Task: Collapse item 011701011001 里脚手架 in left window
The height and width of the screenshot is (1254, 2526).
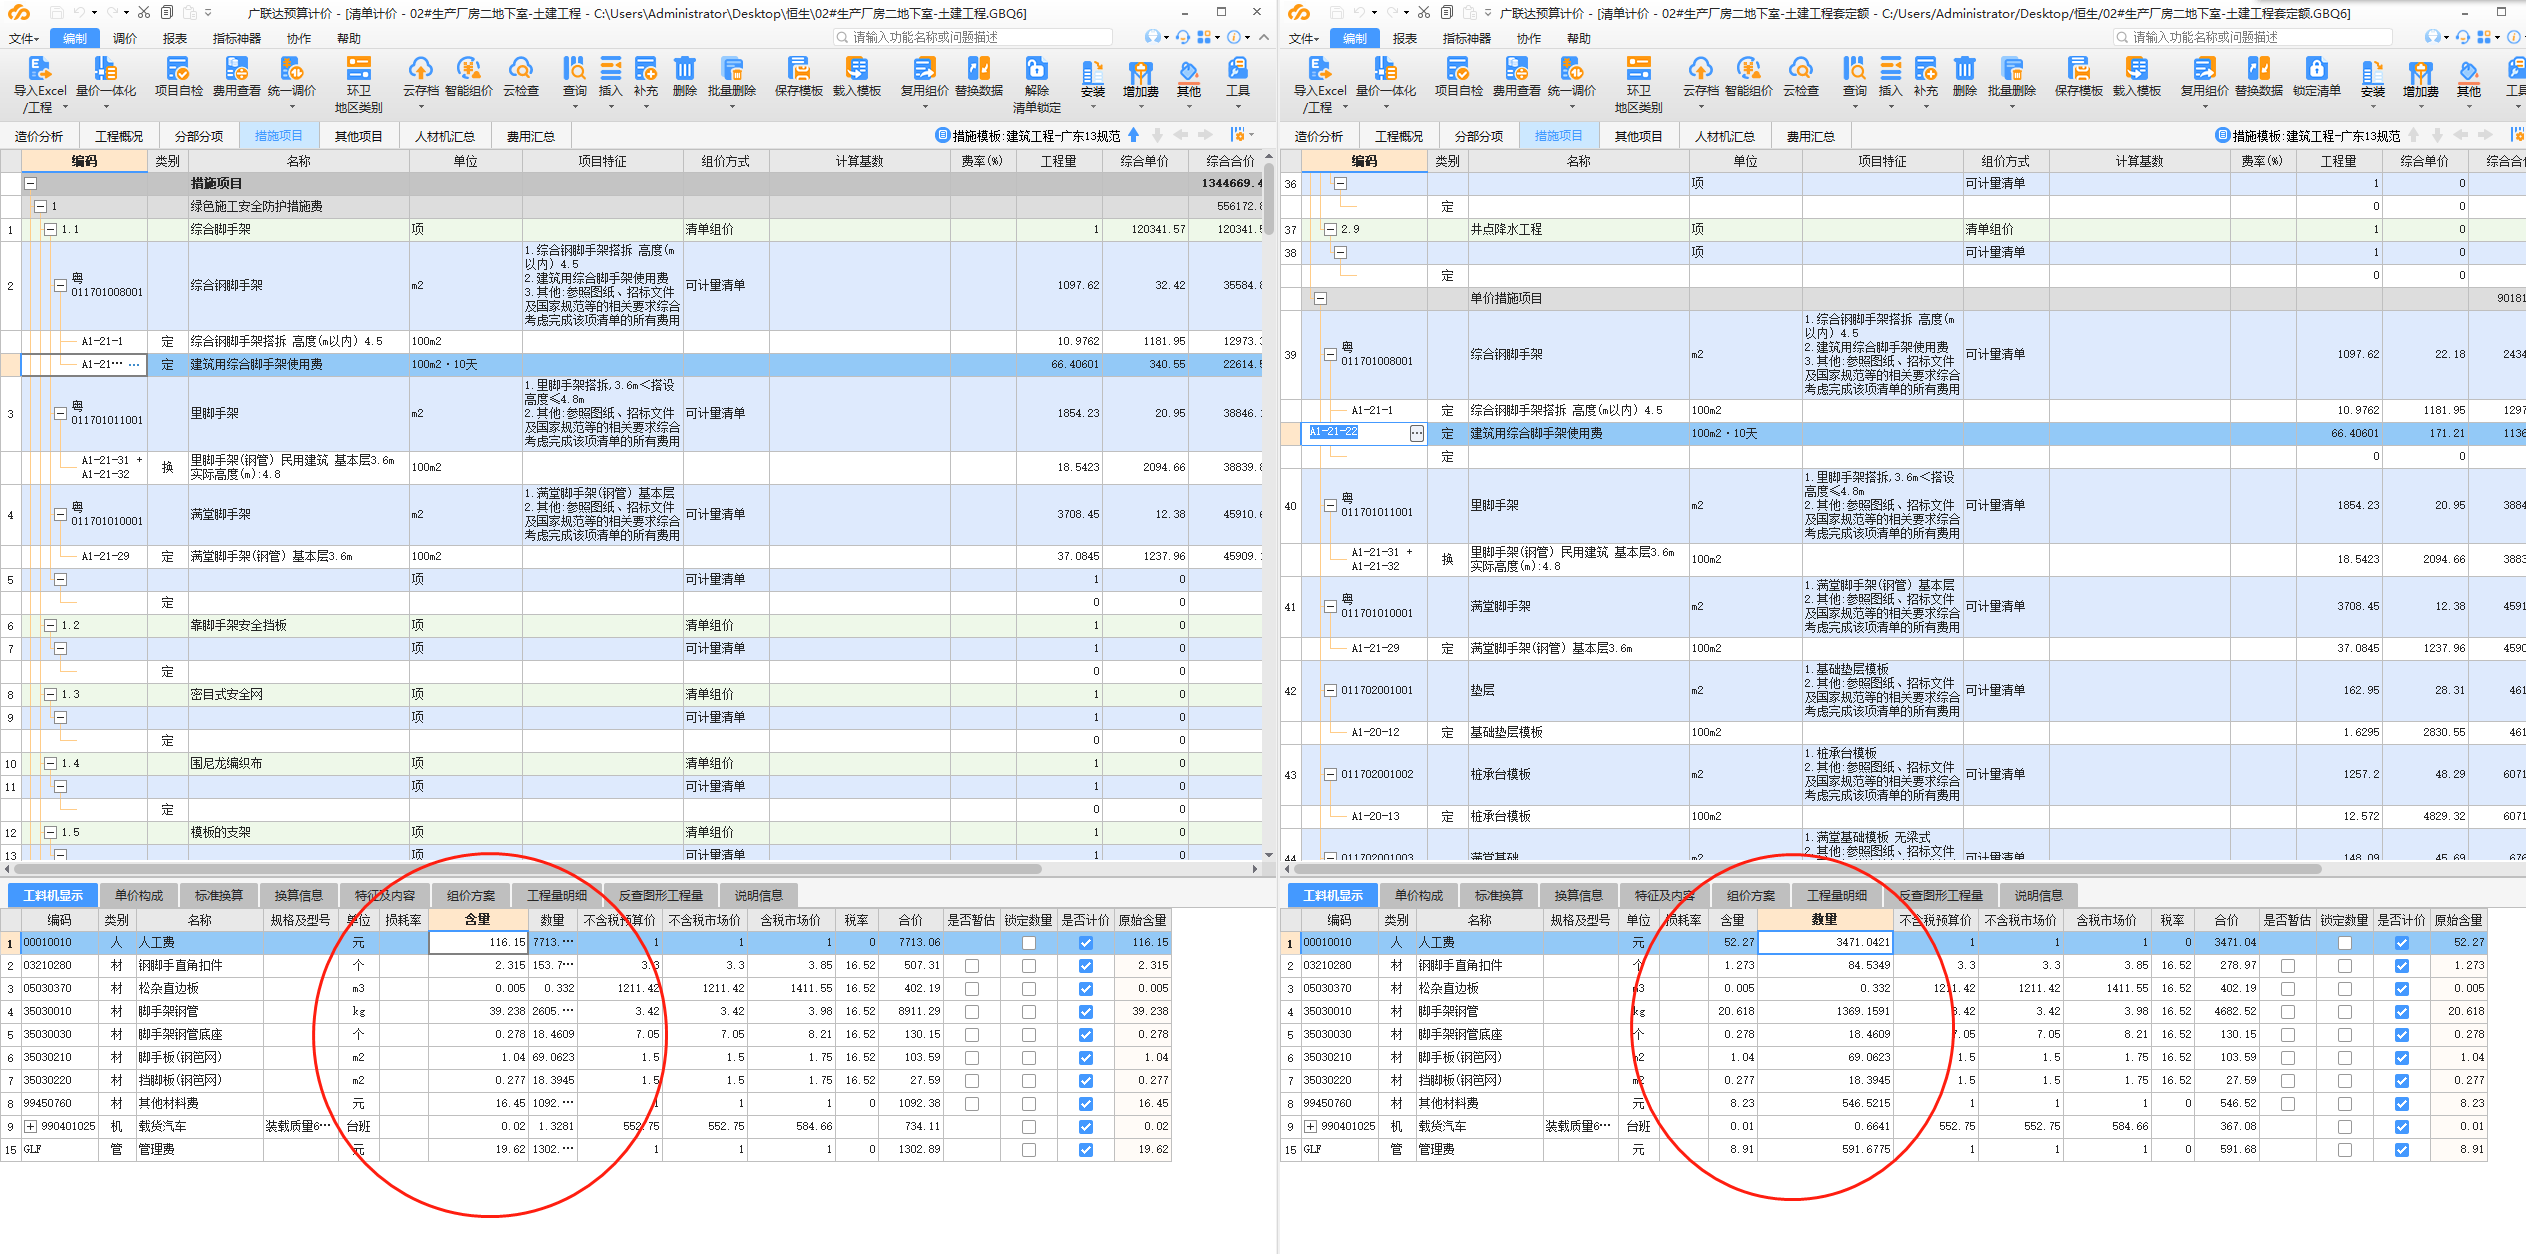Action: (x=60, y=414)
